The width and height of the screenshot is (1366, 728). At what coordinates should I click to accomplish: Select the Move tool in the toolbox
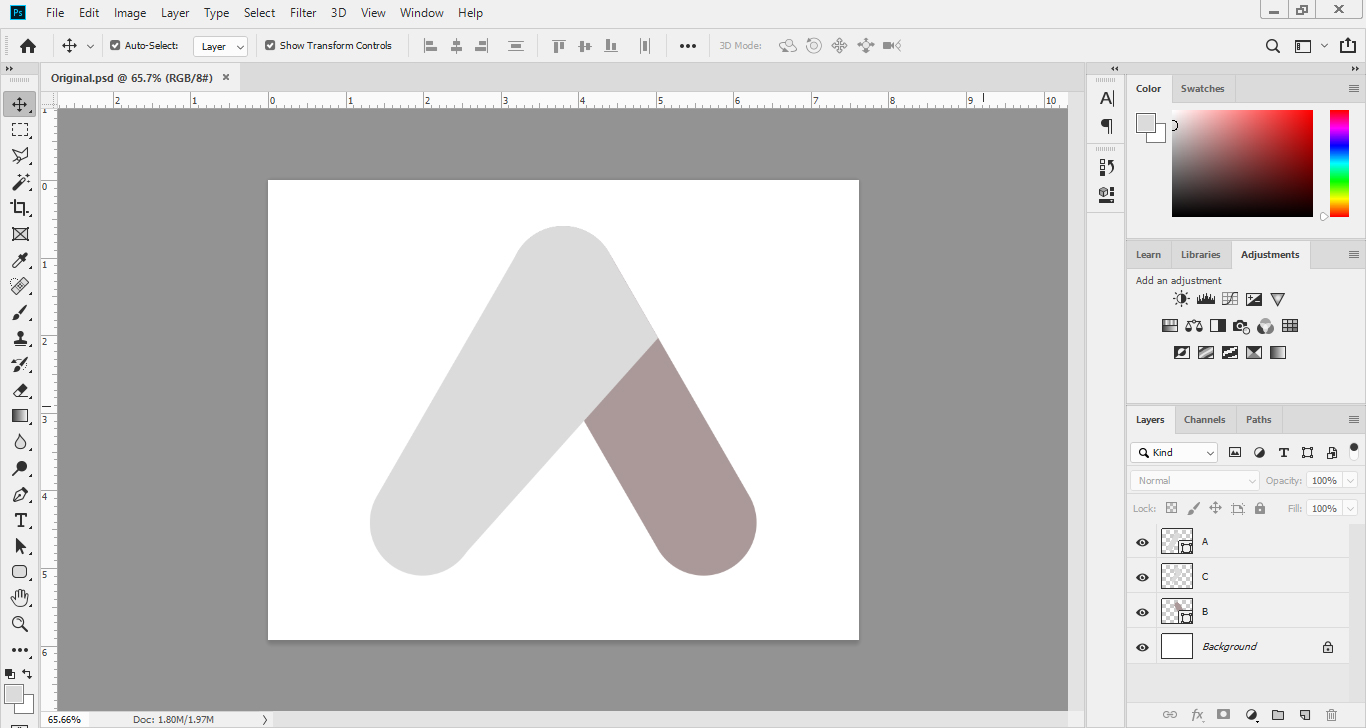(19, 104)
